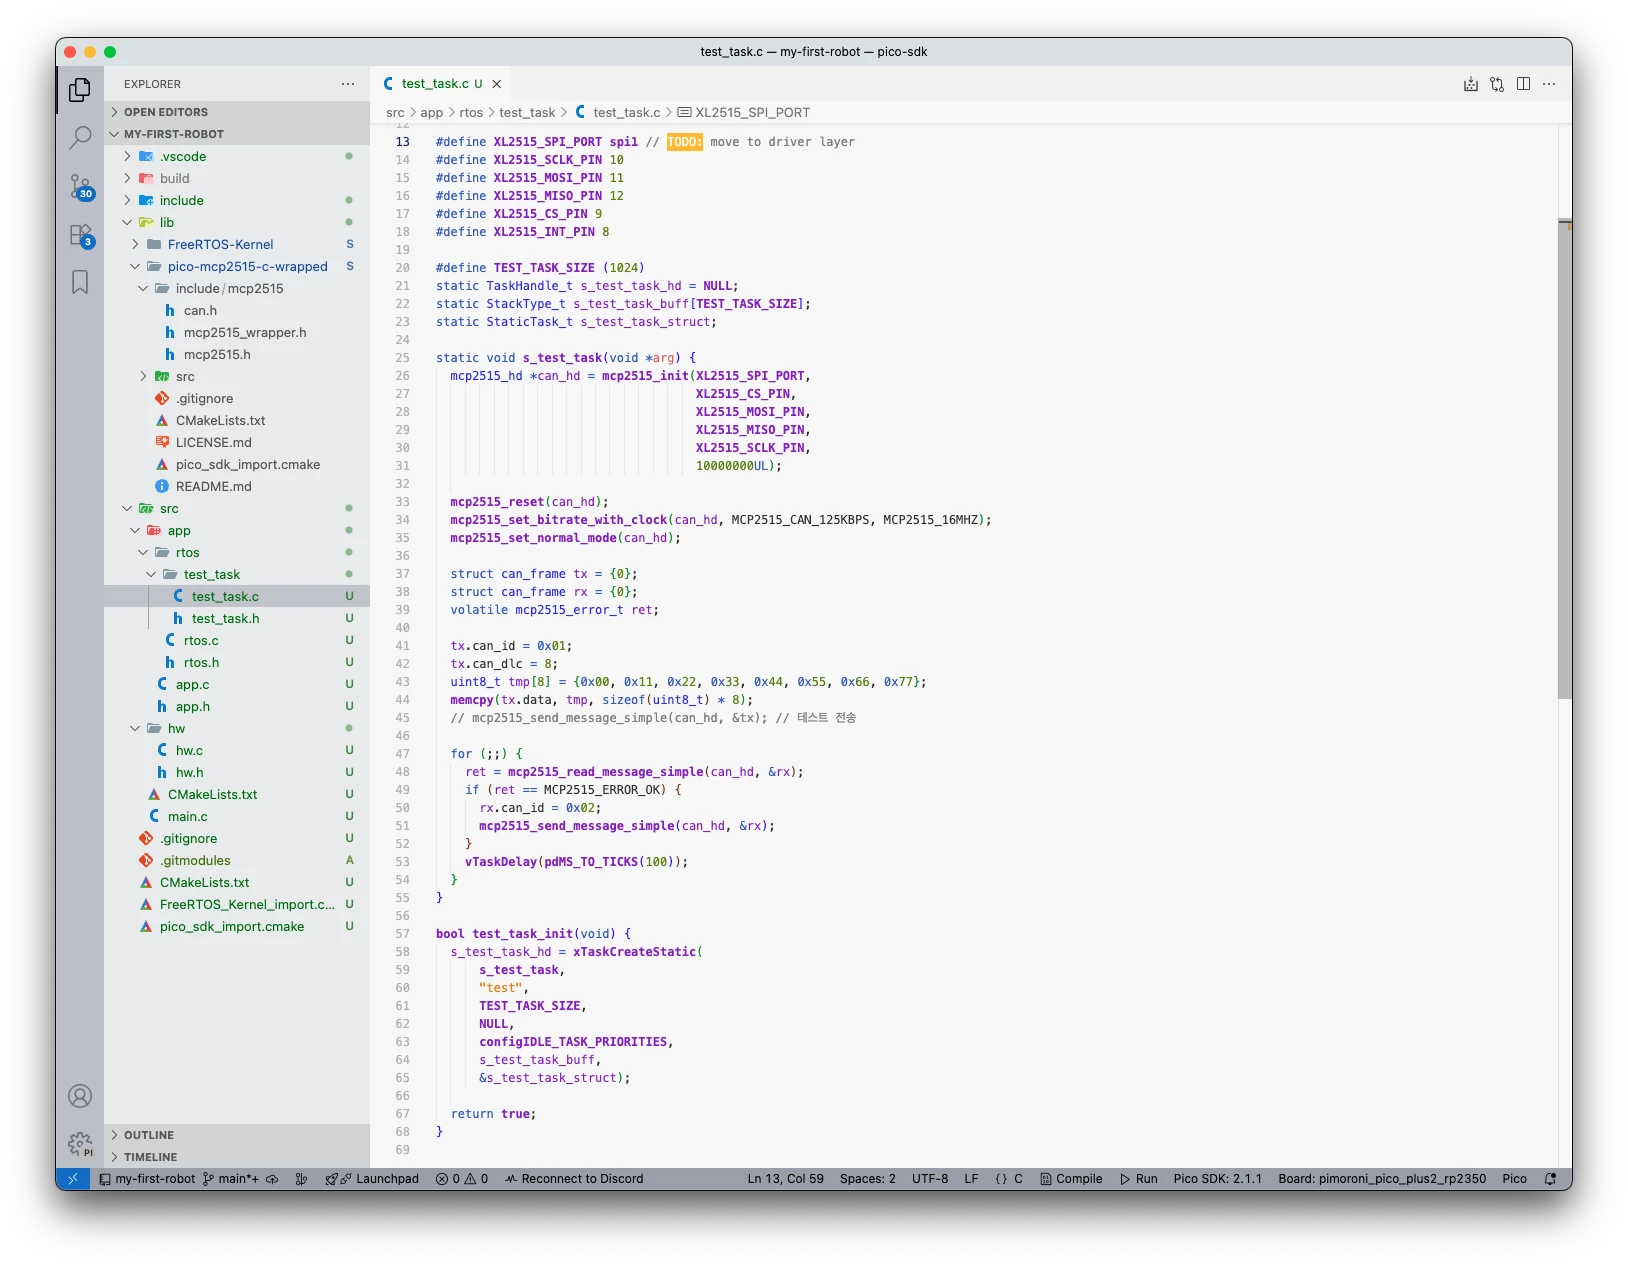This screenshot has width=1628, height=1264.
Task: Switch to the test_task.c editor tab
Action: click(x=434, y=84)
